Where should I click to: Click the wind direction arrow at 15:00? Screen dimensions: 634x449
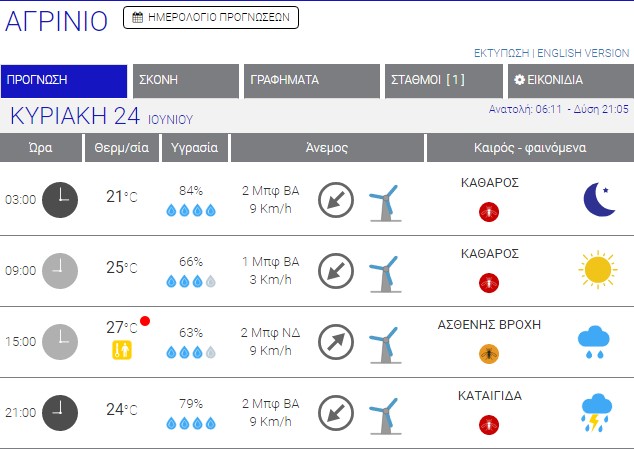click(336, 342)
